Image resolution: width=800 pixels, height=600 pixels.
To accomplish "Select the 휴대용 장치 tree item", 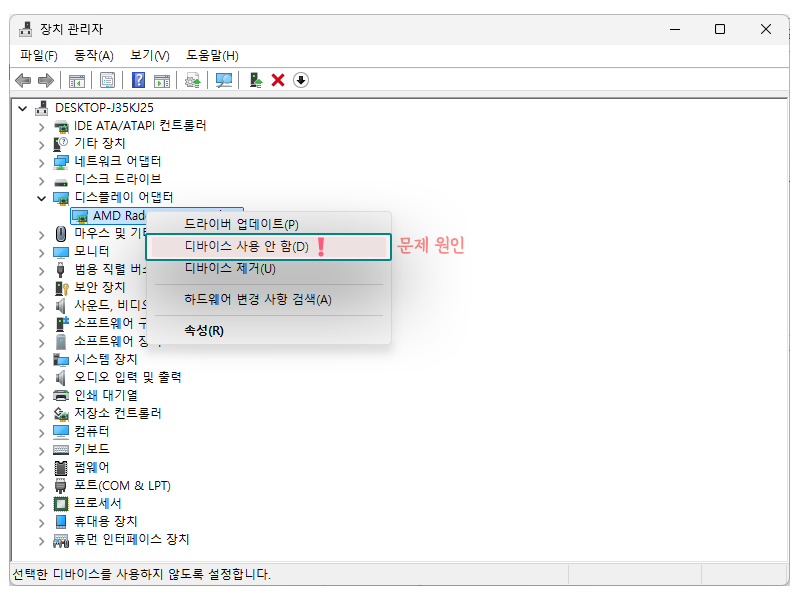I will tap(95, 521).
